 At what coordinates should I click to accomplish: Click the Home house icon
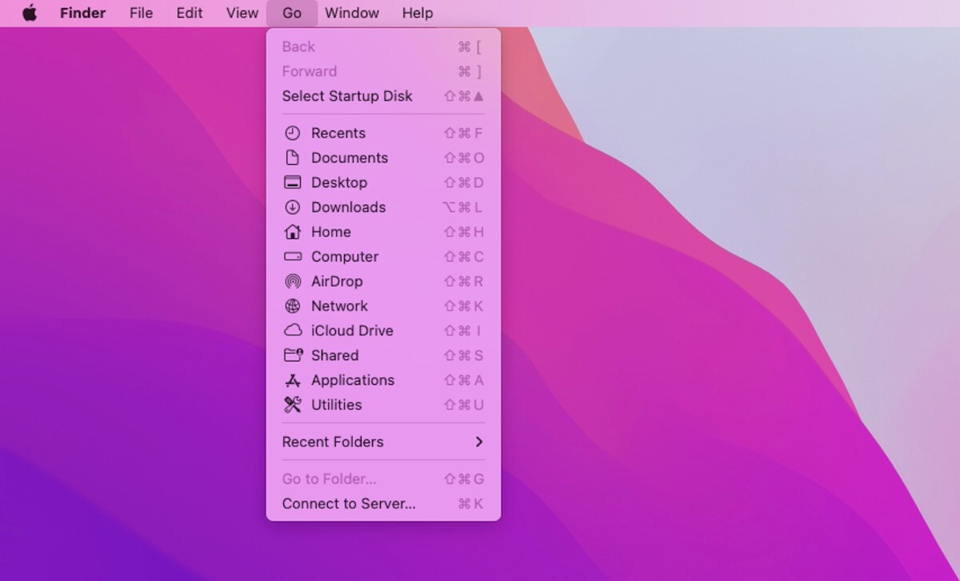[293, 231]
